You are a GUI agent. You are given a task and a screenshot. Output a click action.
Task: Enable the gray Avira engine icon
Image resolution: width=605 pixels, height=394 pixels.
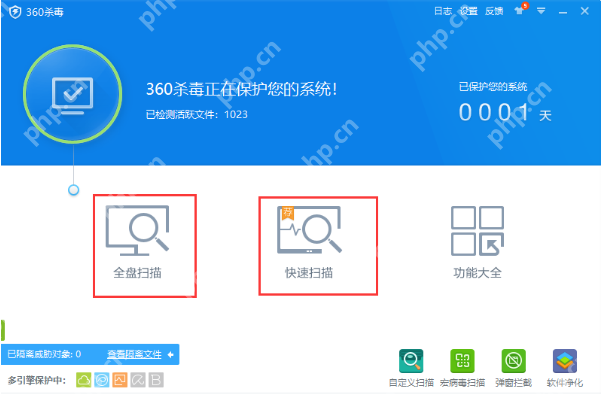pos(138,380)
